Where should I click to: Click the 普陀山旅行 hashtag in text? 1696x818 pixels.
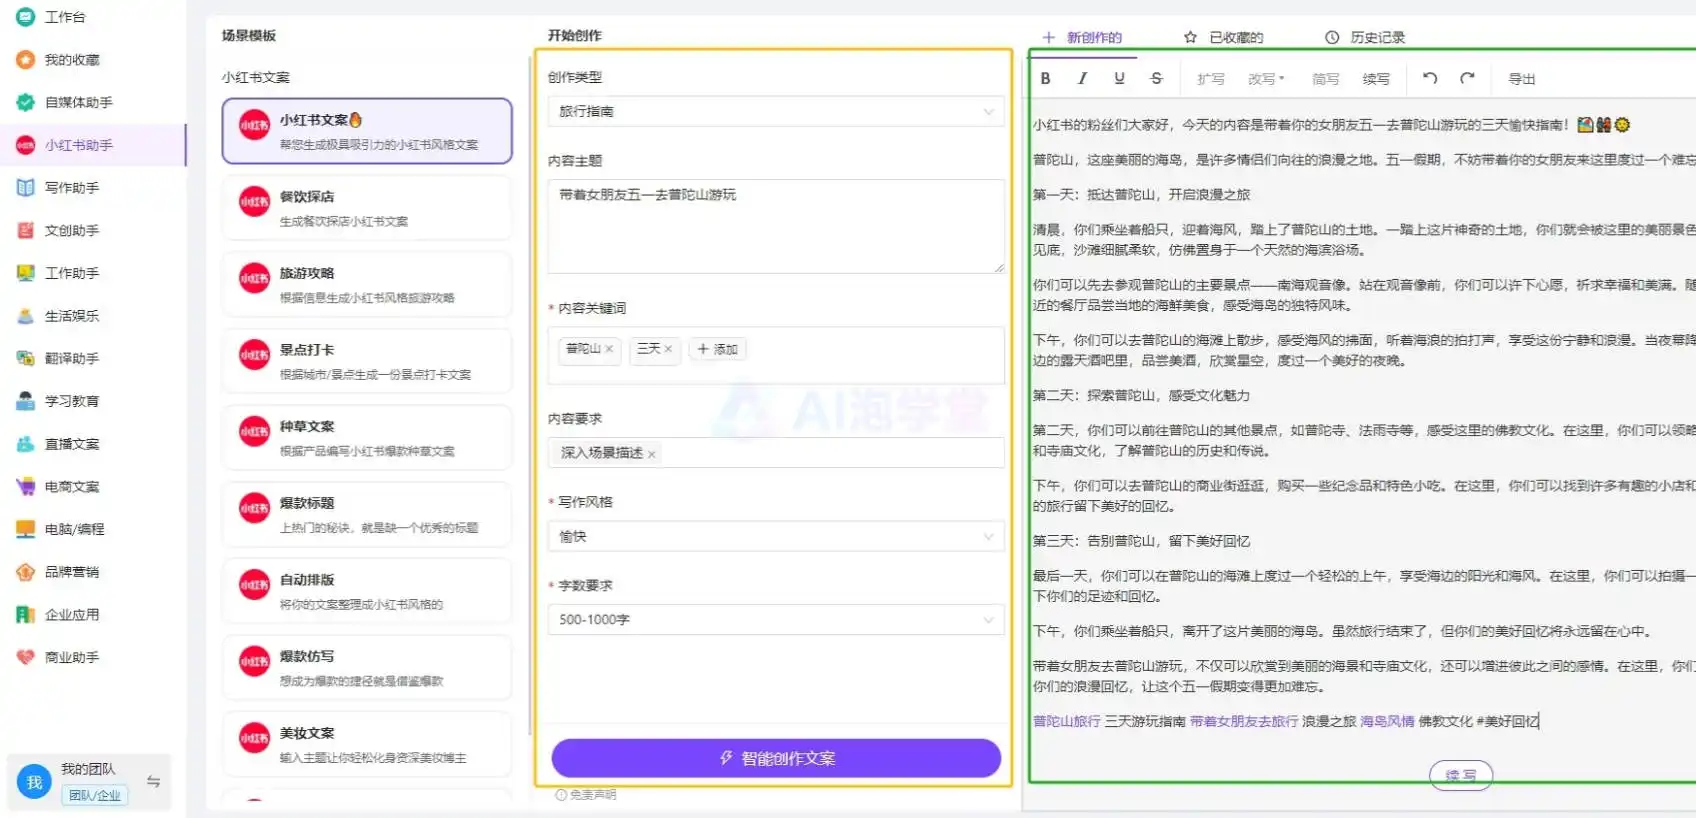tap(1066, 721)
